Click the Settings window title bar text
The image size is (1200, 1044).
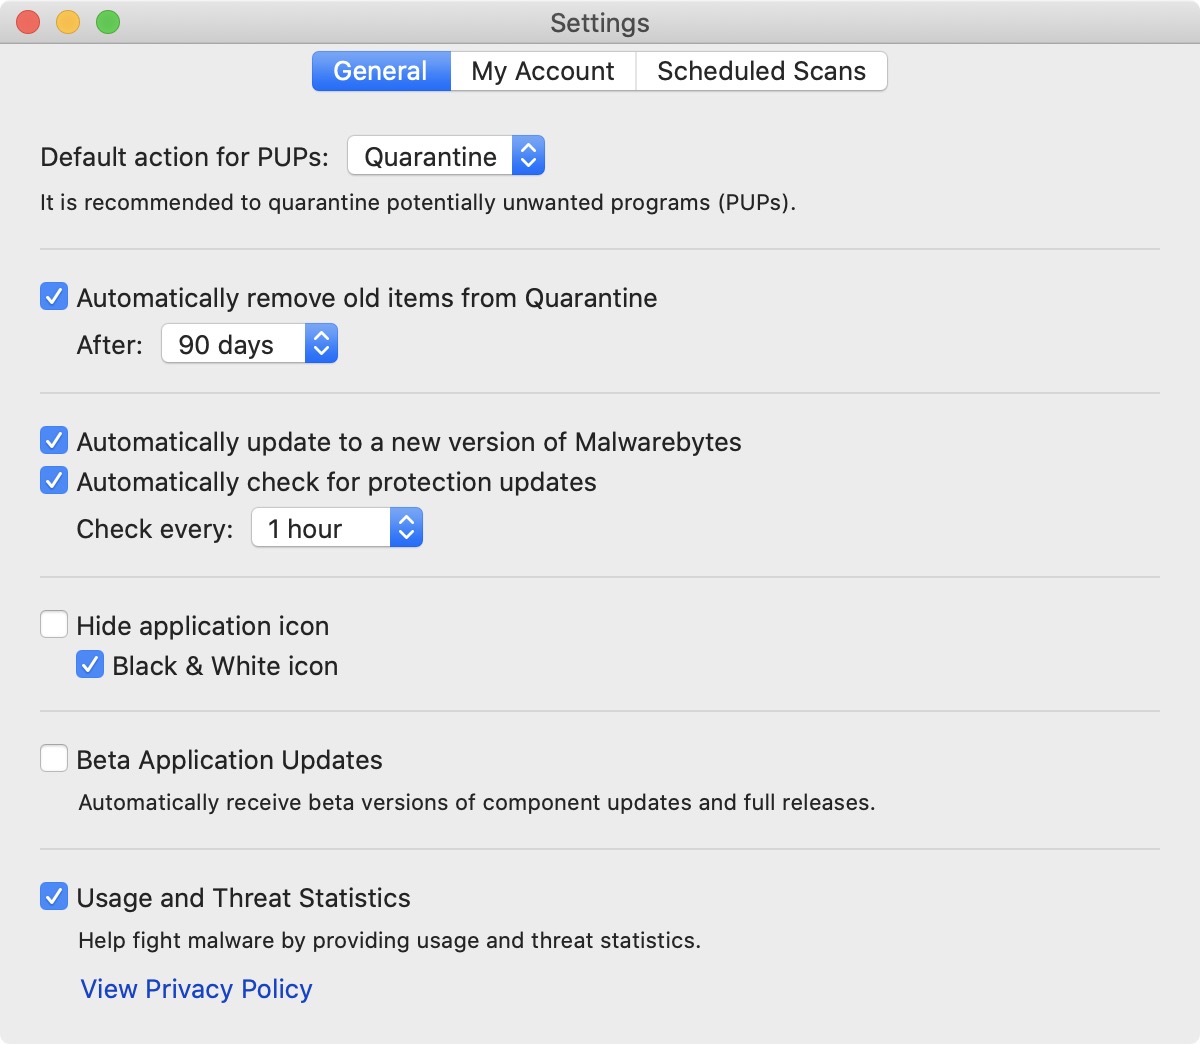click(600, 22)
